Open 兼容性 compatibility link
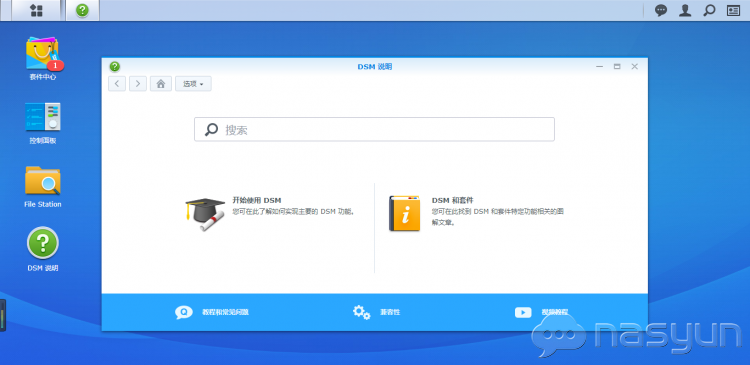 (x=390, y=312)
